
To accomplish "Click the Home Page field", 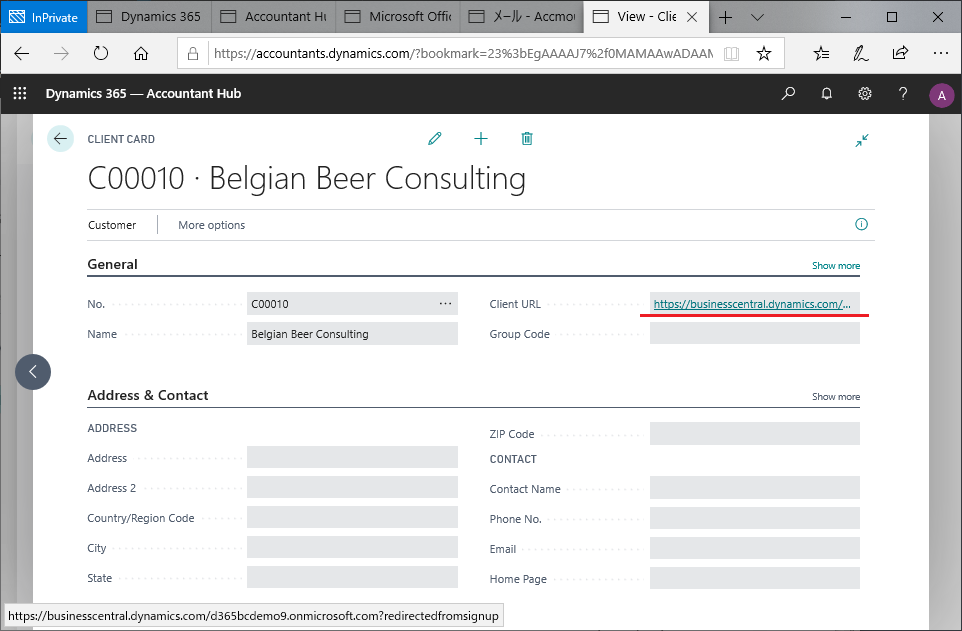I will pyautogui.click(x=755, y=579).
